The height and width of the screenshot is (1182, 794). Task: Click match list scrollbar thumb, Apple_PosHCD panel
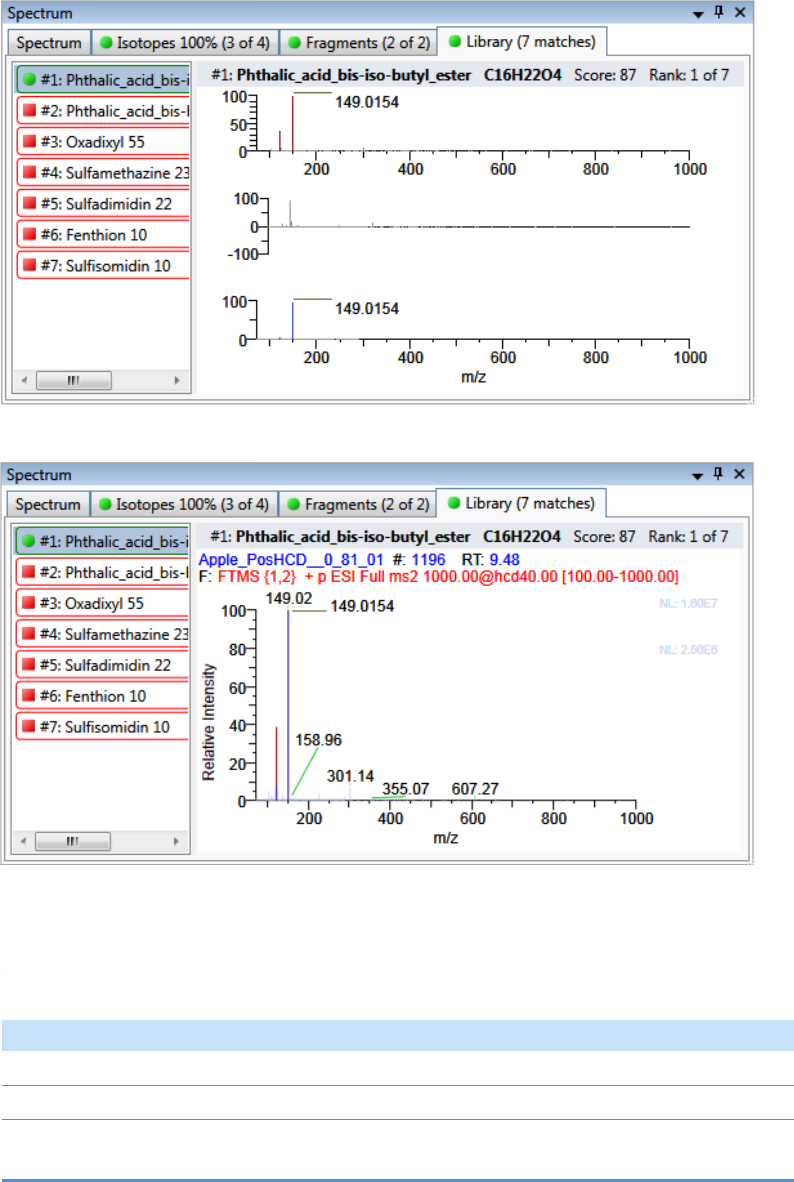(x=73, y=841)
